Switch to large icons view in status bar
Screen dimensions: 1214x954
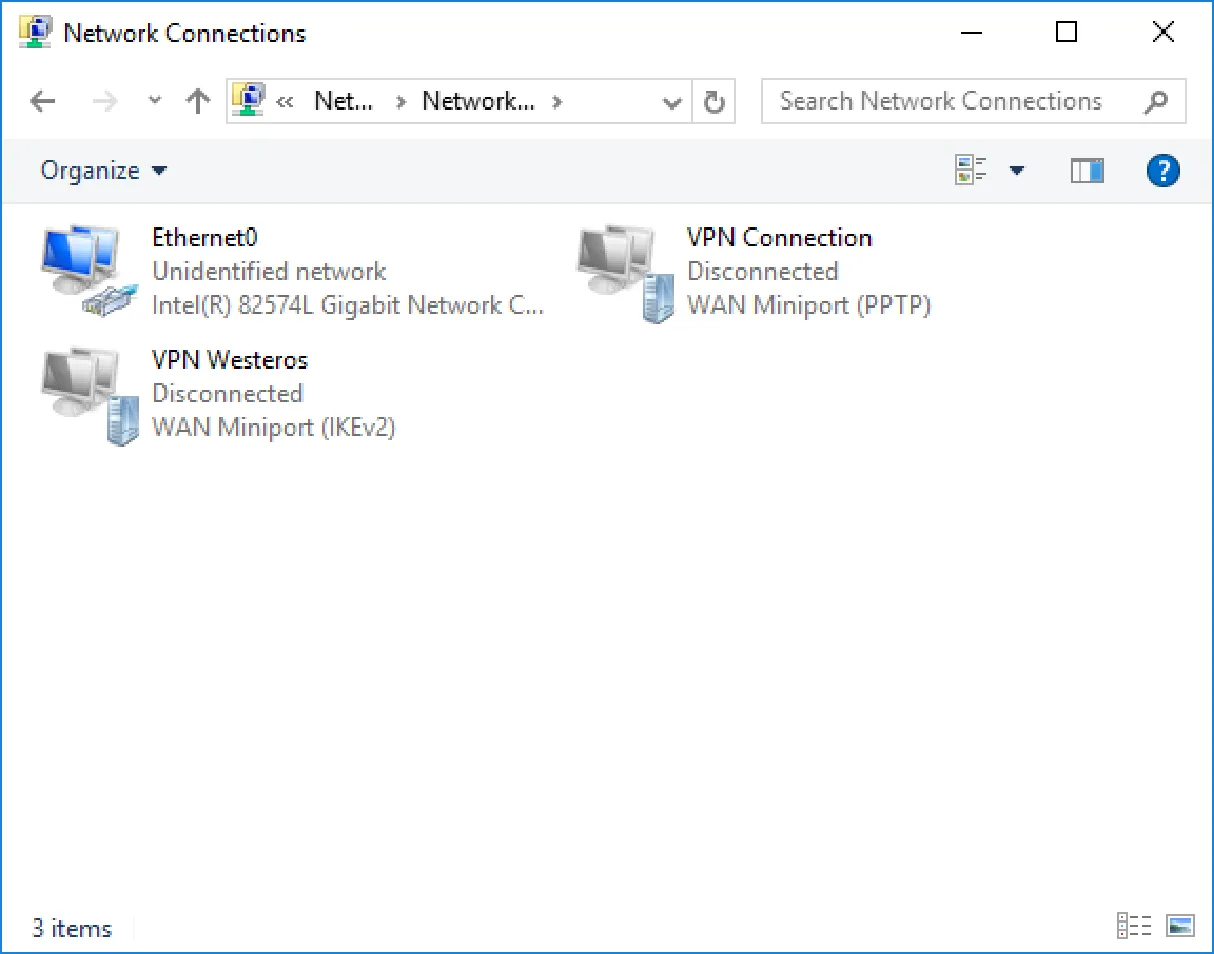(x=1181, y=926)
